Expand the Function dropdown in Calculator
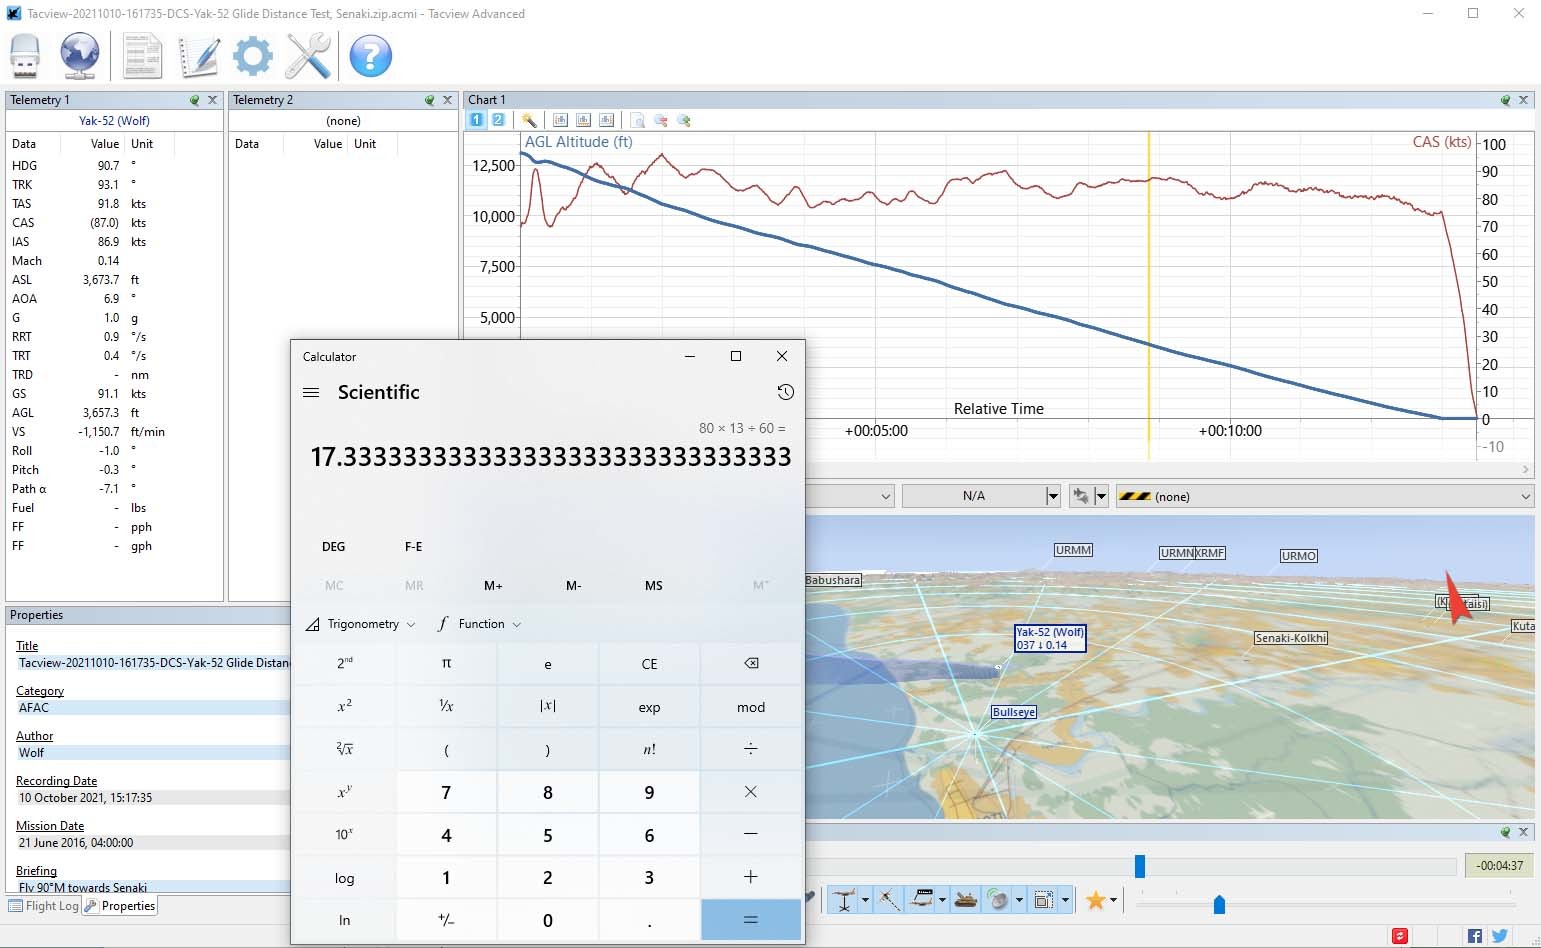1541x948 pixels. 480,624
